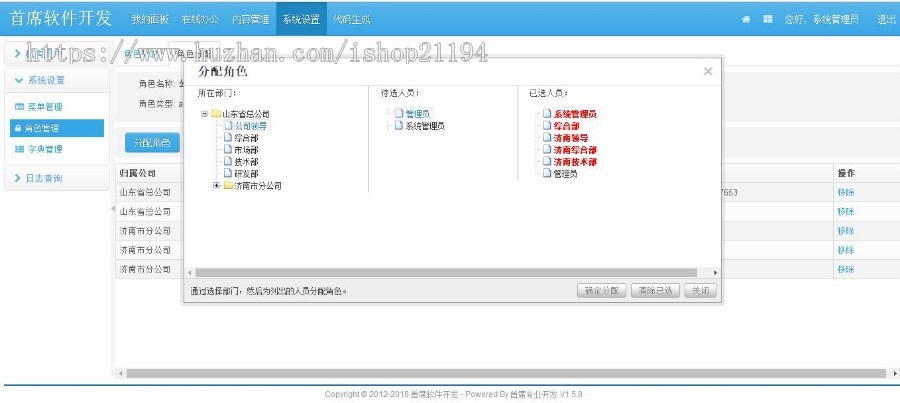The image size is (900, 403).
Task: Click the grid icon next to the home icon
Action: [767, 19]
